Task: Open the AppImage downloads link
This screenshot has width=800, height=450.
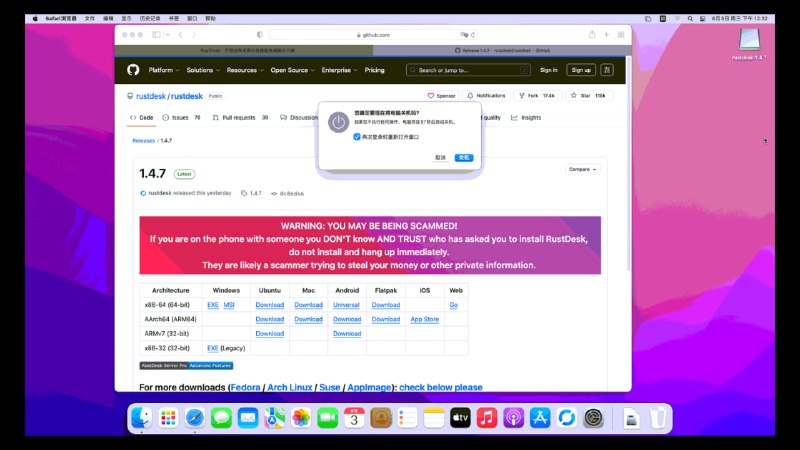Action: pyautogui.click(x=369, y=387)
